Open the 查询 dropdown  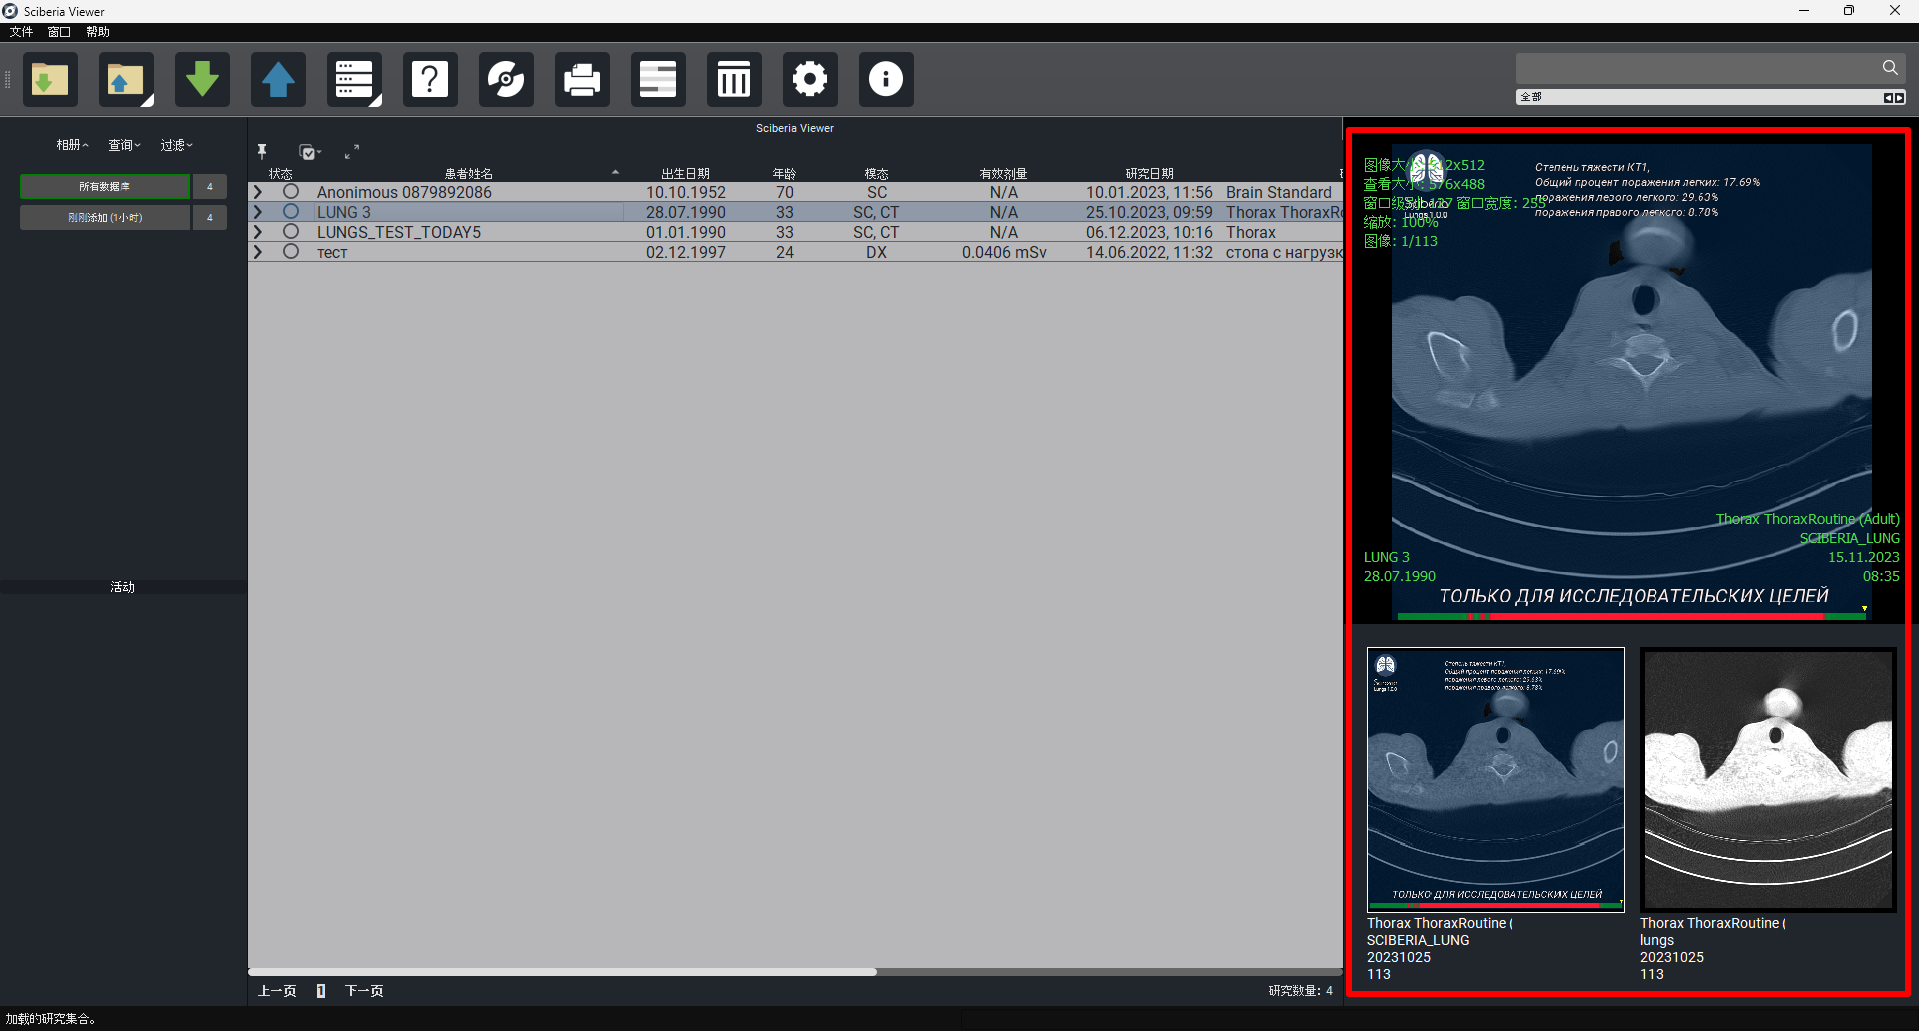[x=124, y=145]
